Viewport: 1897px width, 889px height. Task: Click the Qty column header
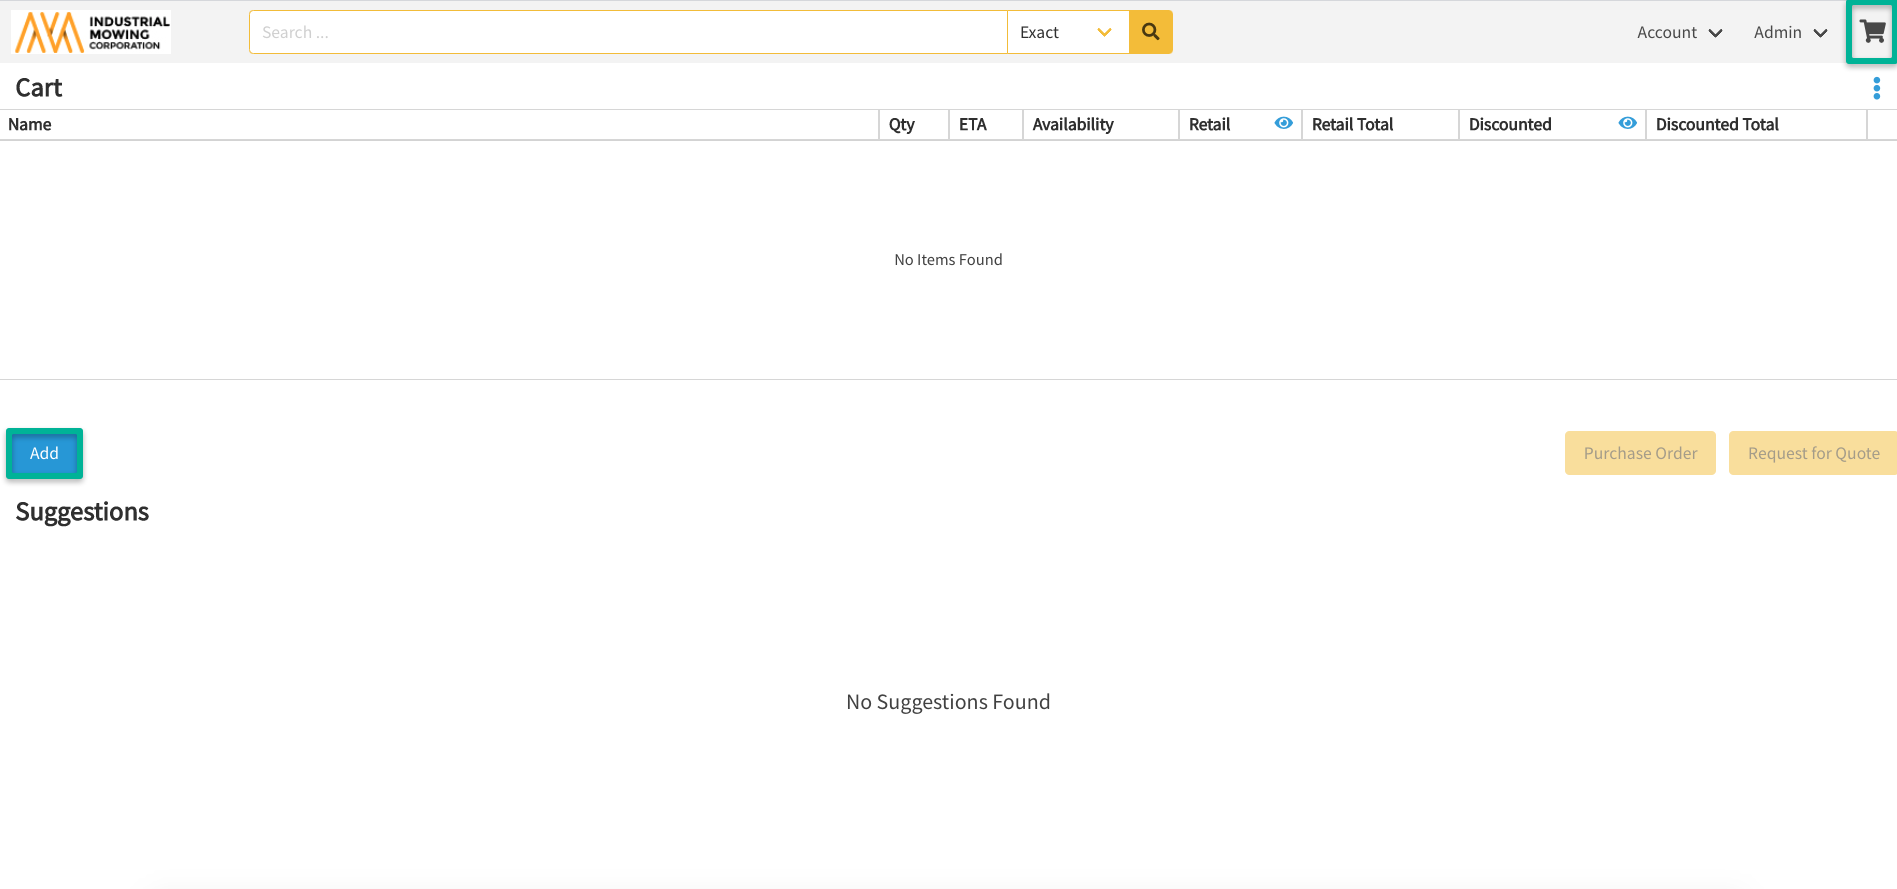pyautogui.click(x=902, y=124)
